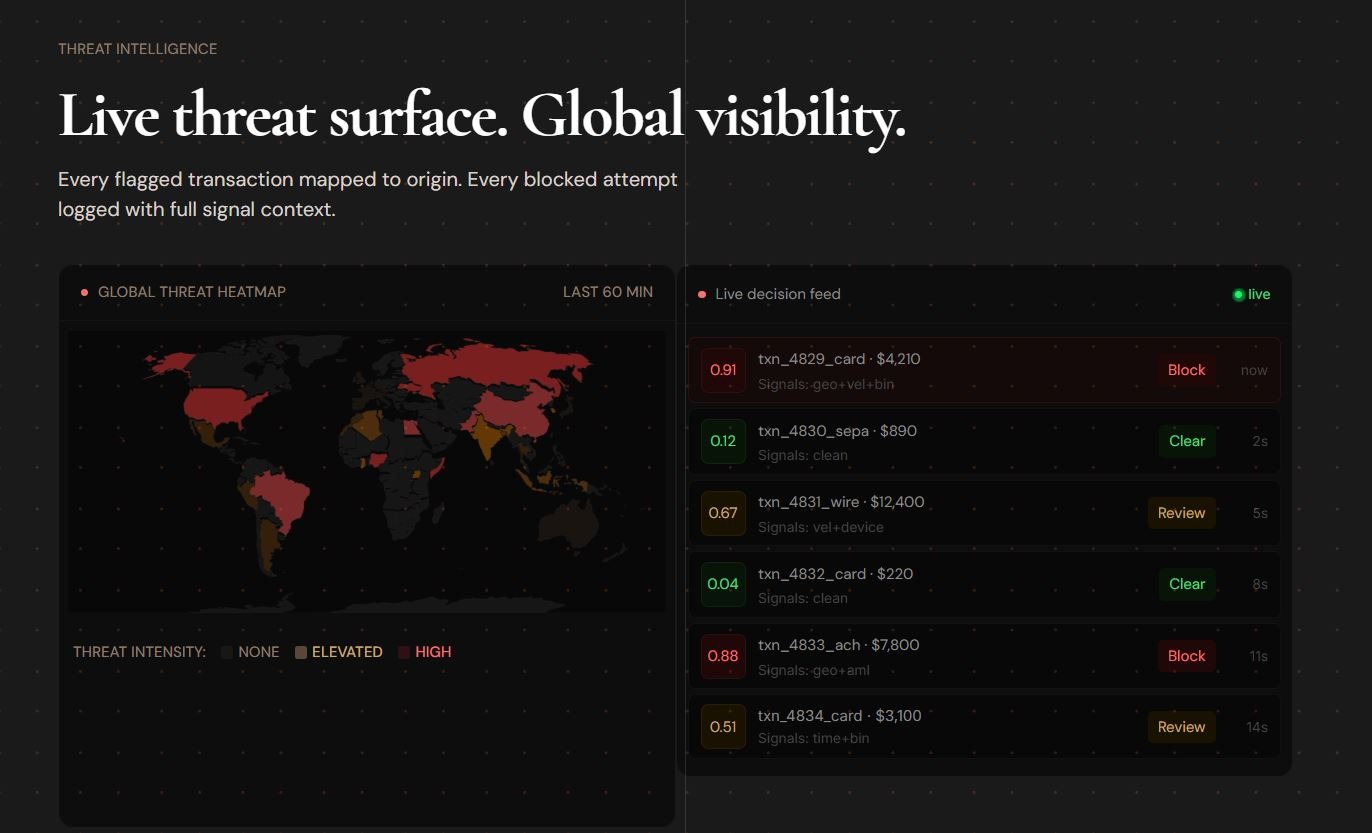Click txn_4832_card · $220 text
The height and width of the screenshot is (833, 1372).
click(835, 574)
